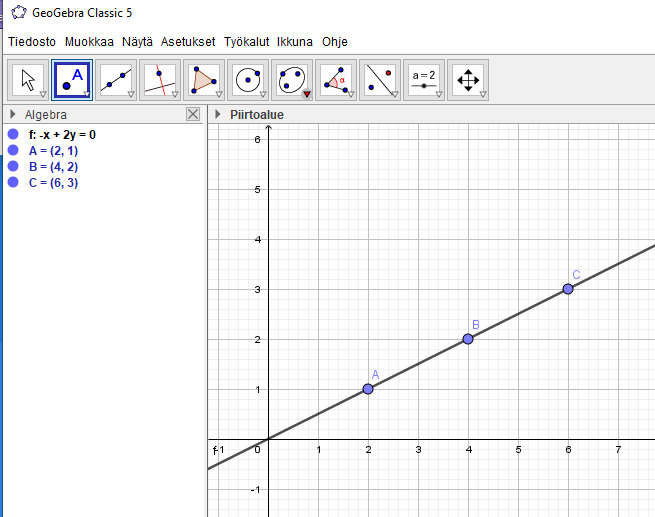Select the Point tool
Screen dimensions: 655x517
tap(73, 79)
